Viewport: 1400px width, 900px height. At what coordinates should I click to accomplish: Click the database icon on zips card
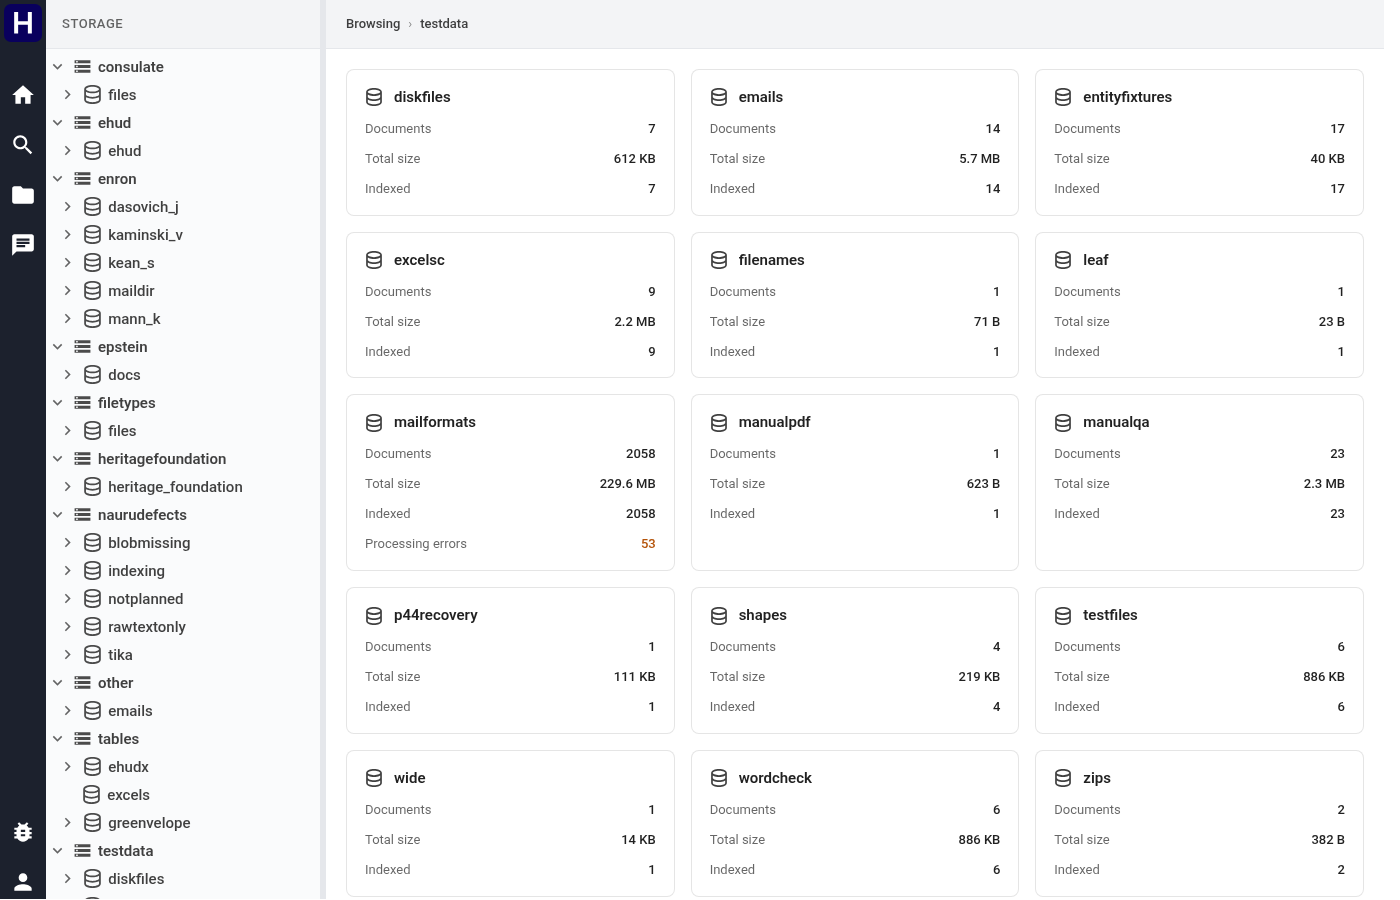tap(1063, 778)
